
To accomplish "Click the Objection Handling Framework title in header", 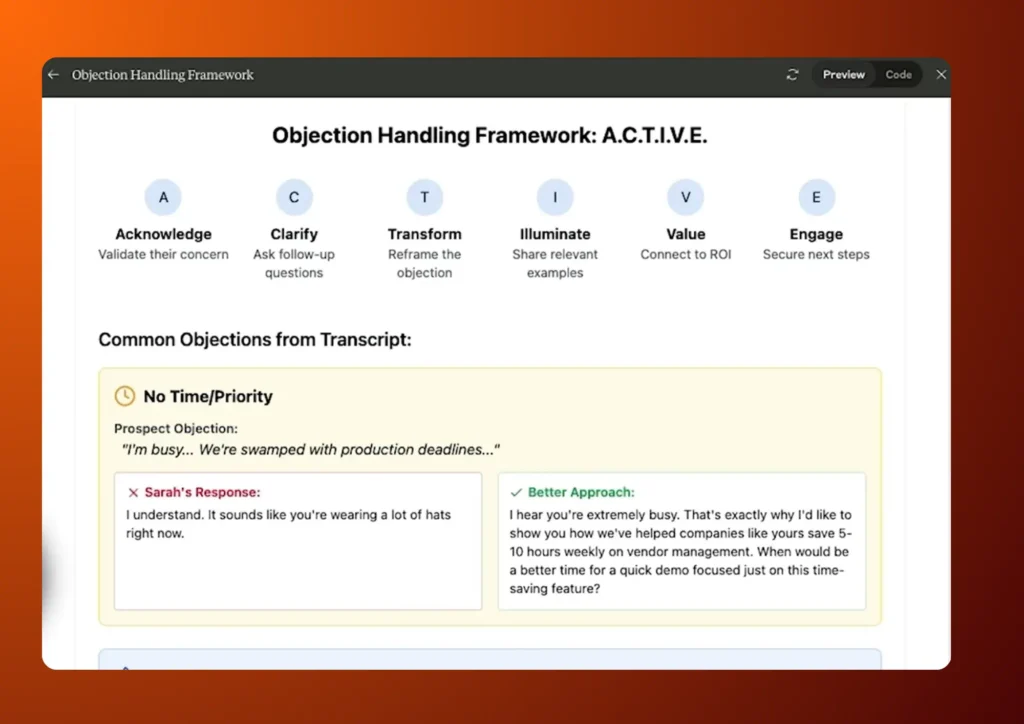I will (x=163, y=75).
